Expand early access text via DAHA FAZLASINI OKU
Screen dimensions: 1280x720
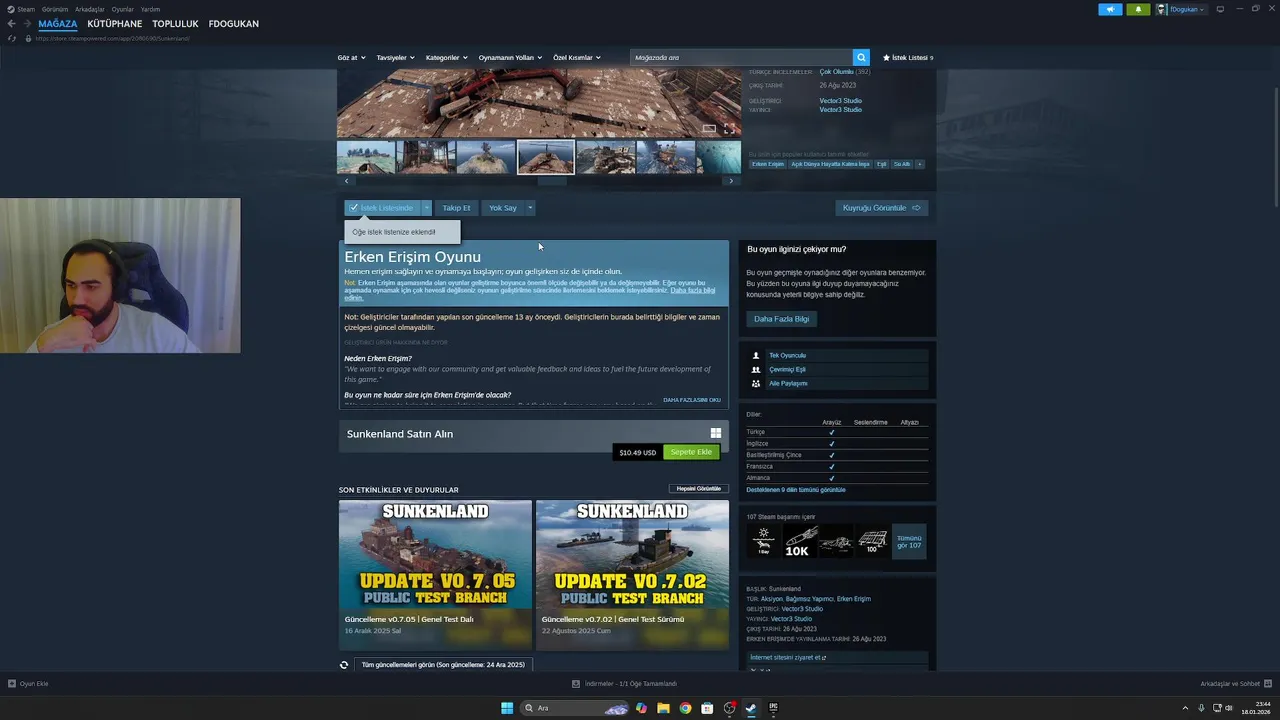(692, 400)
